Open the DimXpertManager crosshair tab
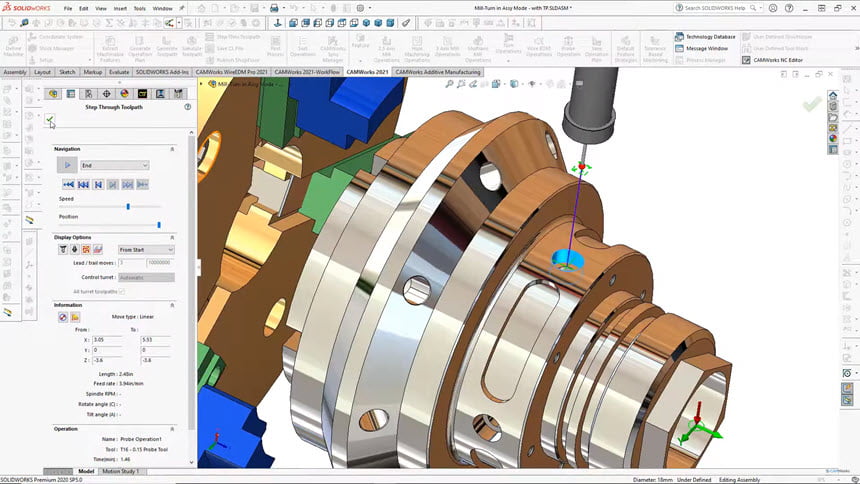Screen dimensions: 860x484 tap(106, 94)
